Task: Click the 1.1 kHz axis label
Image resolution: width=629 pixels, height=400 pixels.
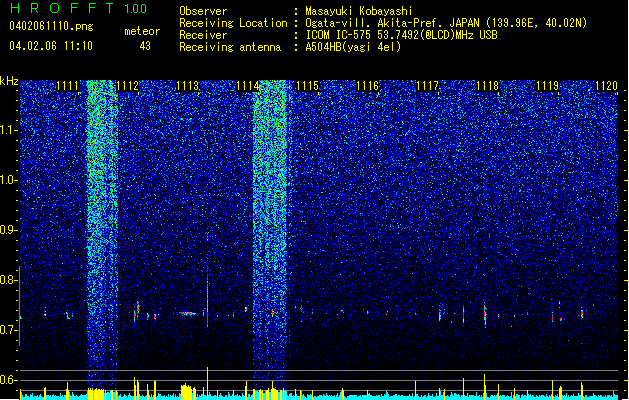Action: [9, 130]
